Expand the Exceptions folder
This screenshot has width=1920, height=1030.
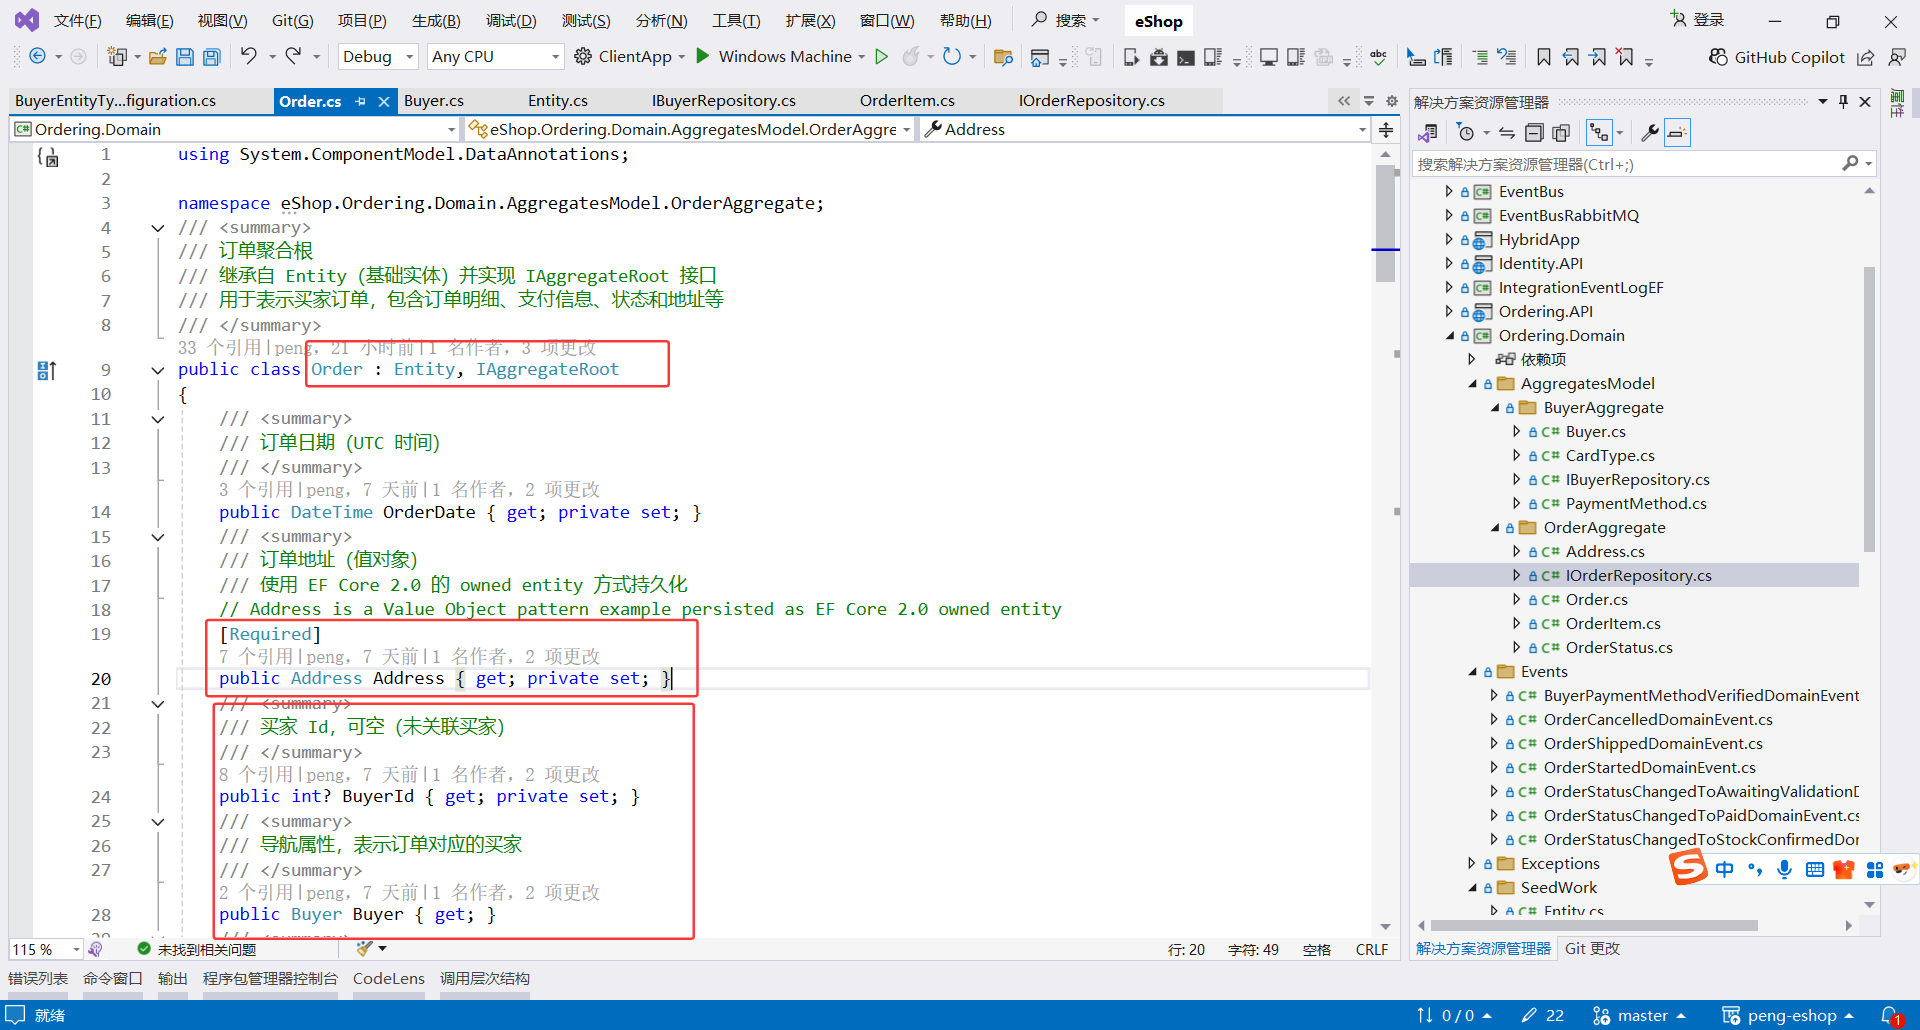[x=1472, y=863]
